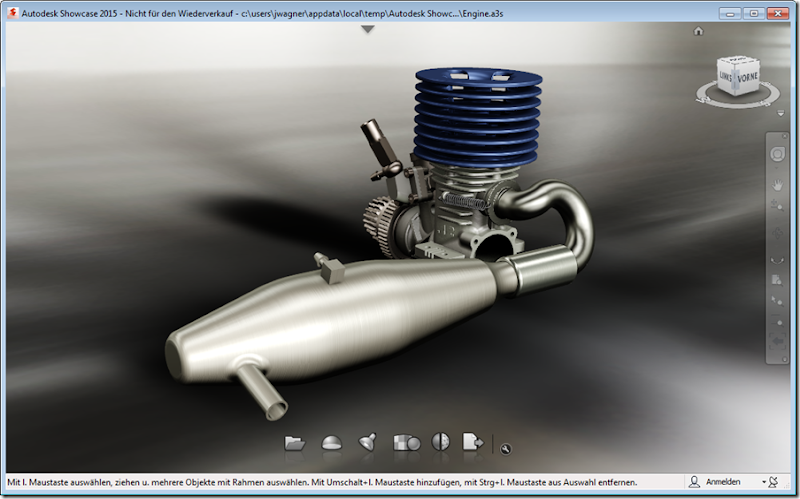The width and height of the screenshot is (800, 499).
Task: Click the VORNE face of the ViewCube
Action: pos(747,78)
